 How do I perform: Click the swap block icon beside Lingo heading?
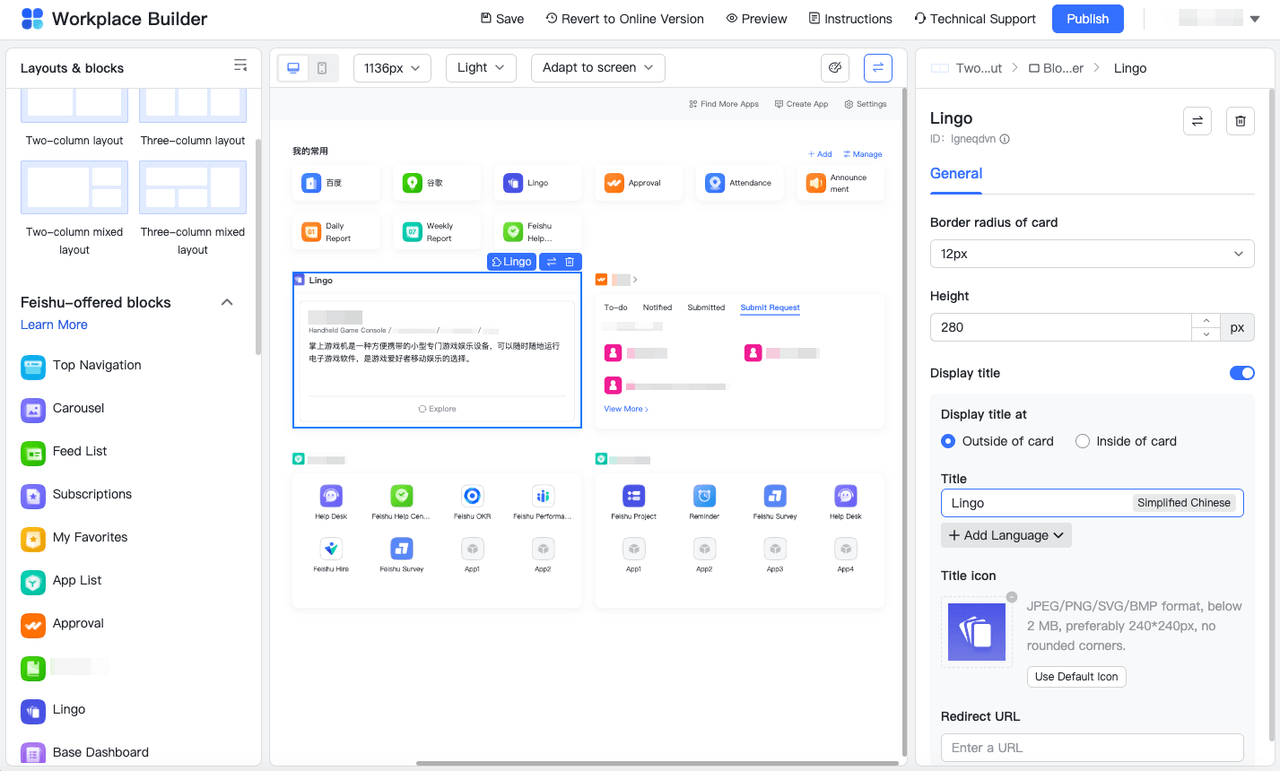[x=1197, y=121]
